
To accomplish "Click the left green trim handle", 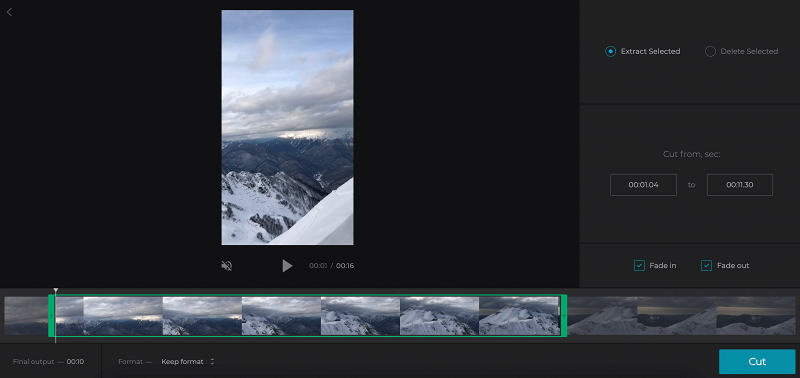I will point(51,316).
